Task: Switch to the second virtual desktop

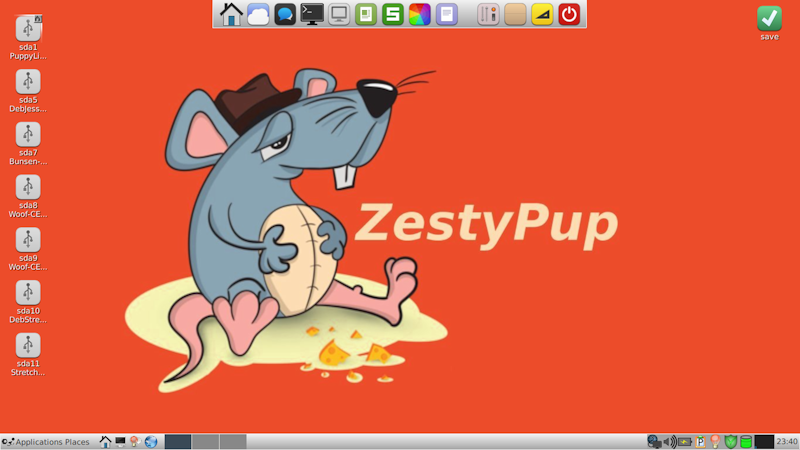Action: [x=205, y=442]
